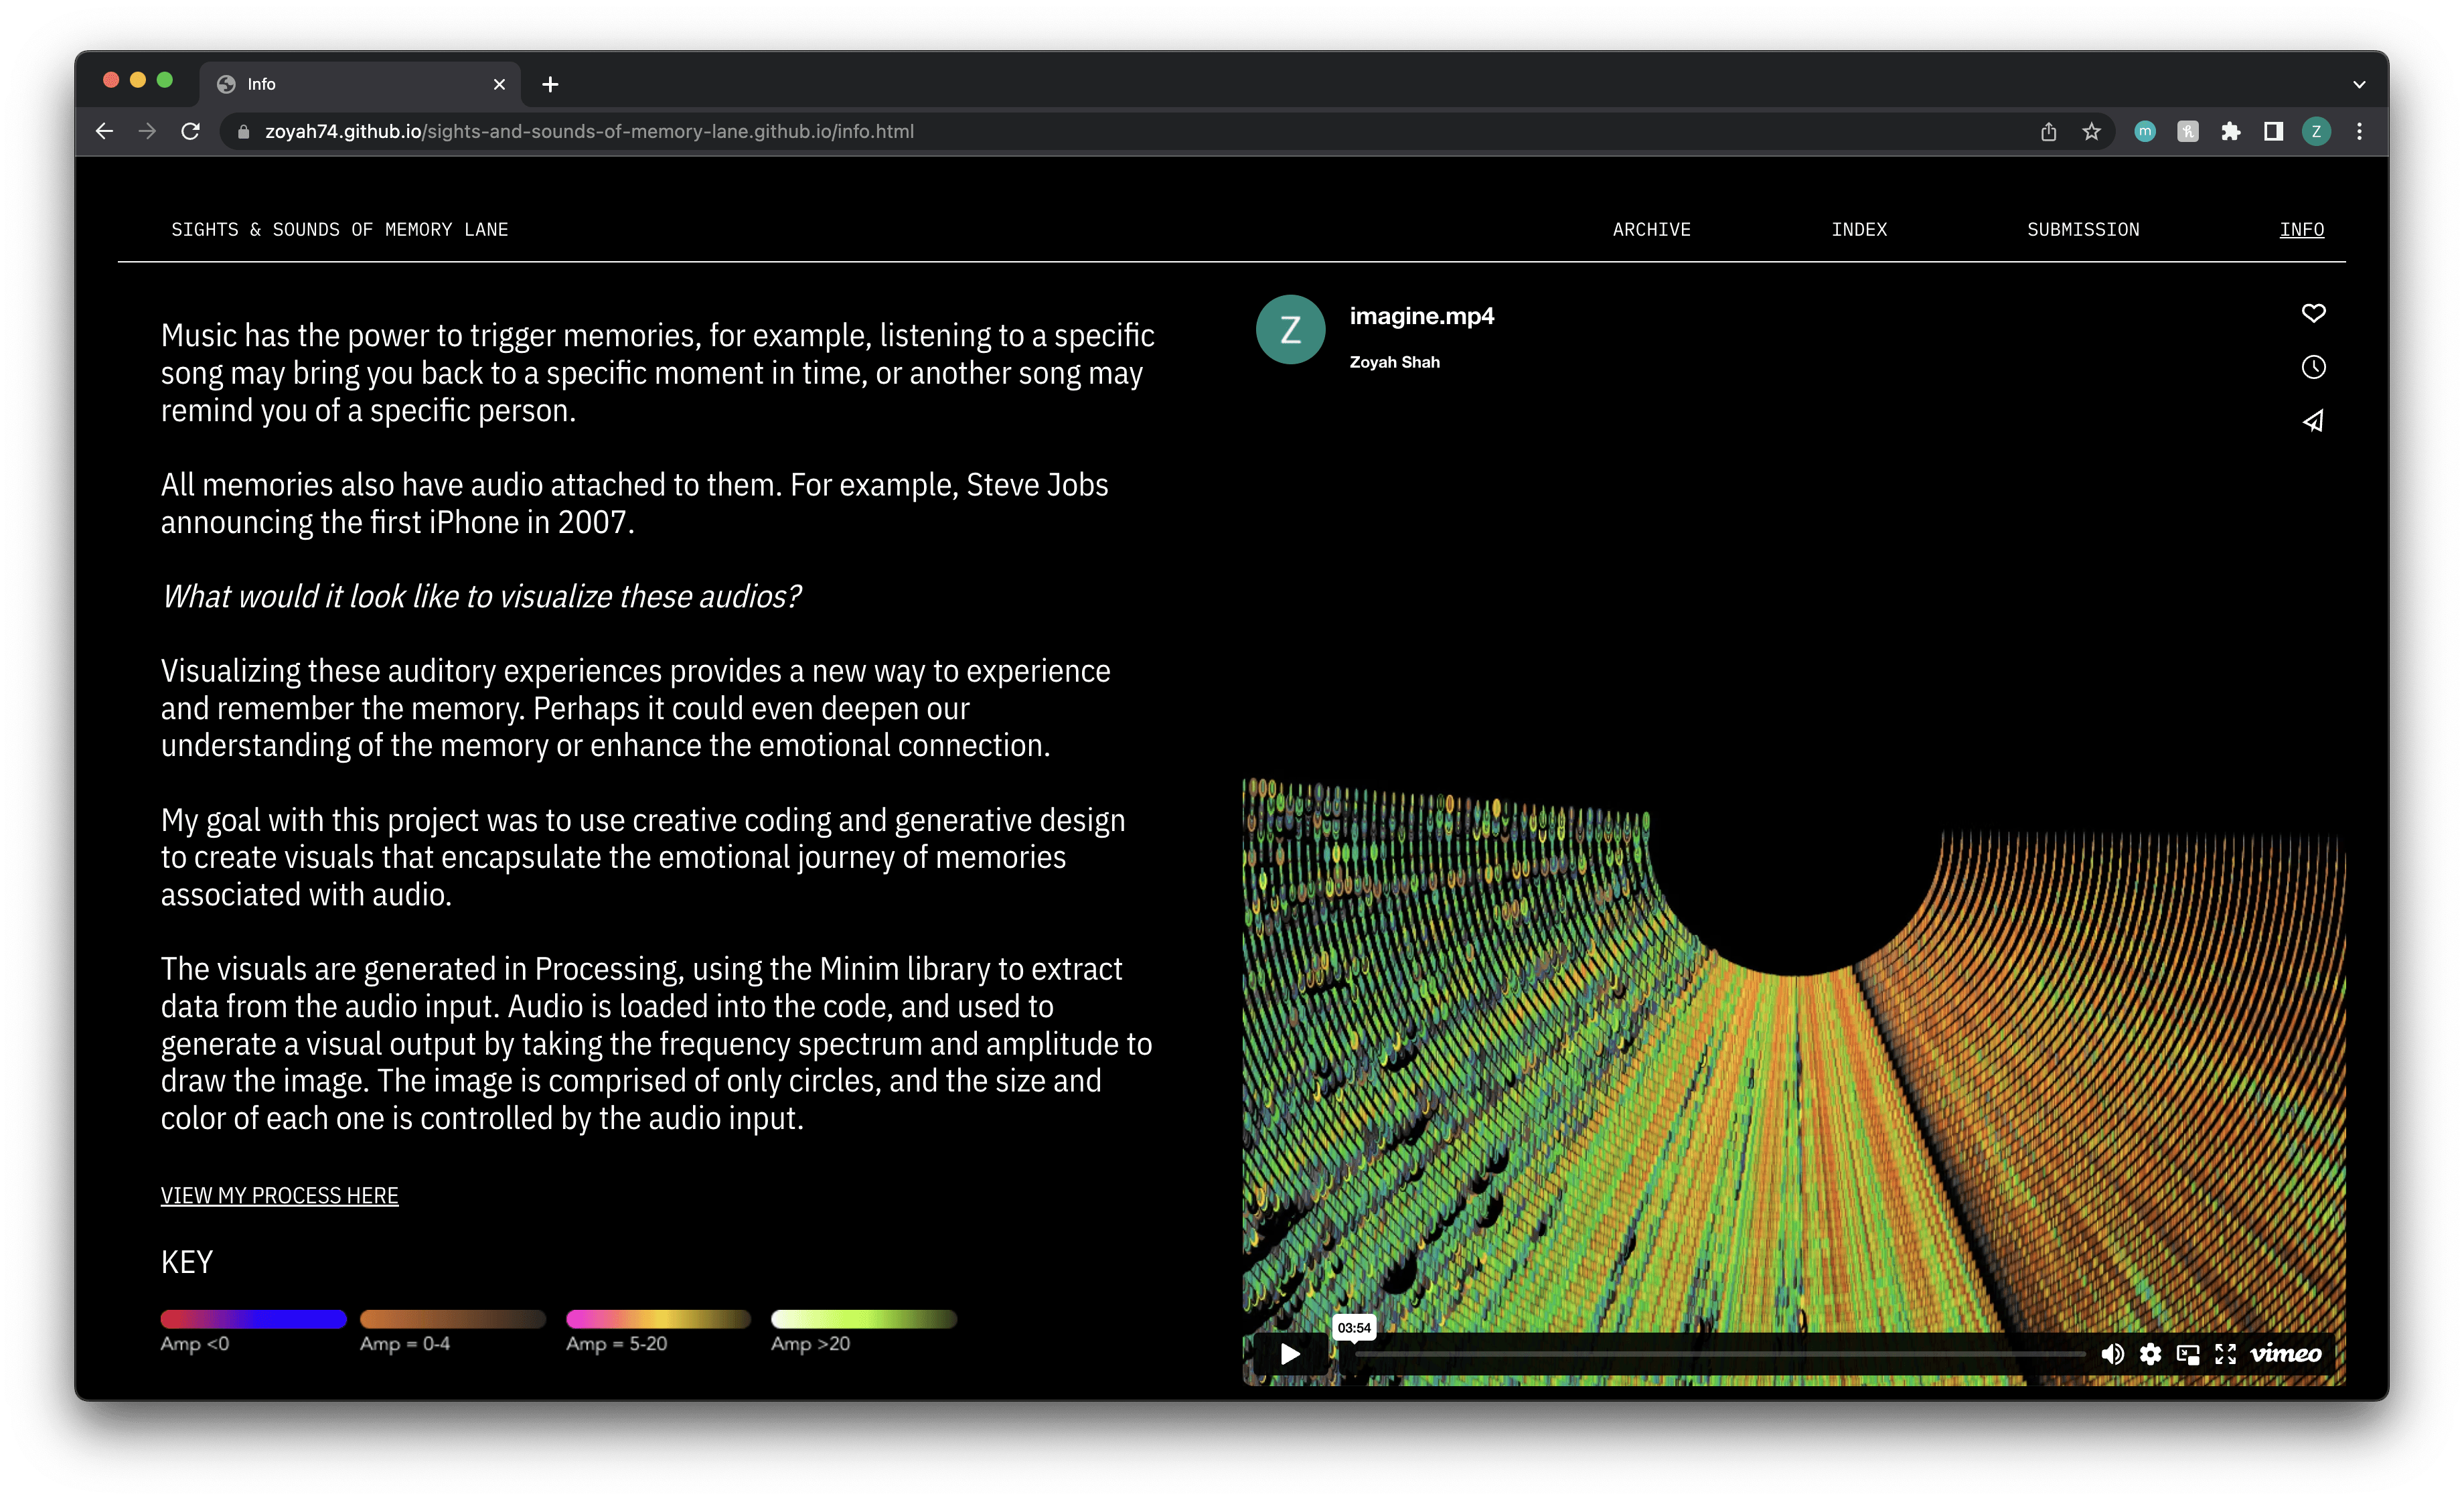Screen dimensions: 2464x1500
Task: Play the imagine.mp4 video
Action: pyautogui.click(x=1290, y=1354)
